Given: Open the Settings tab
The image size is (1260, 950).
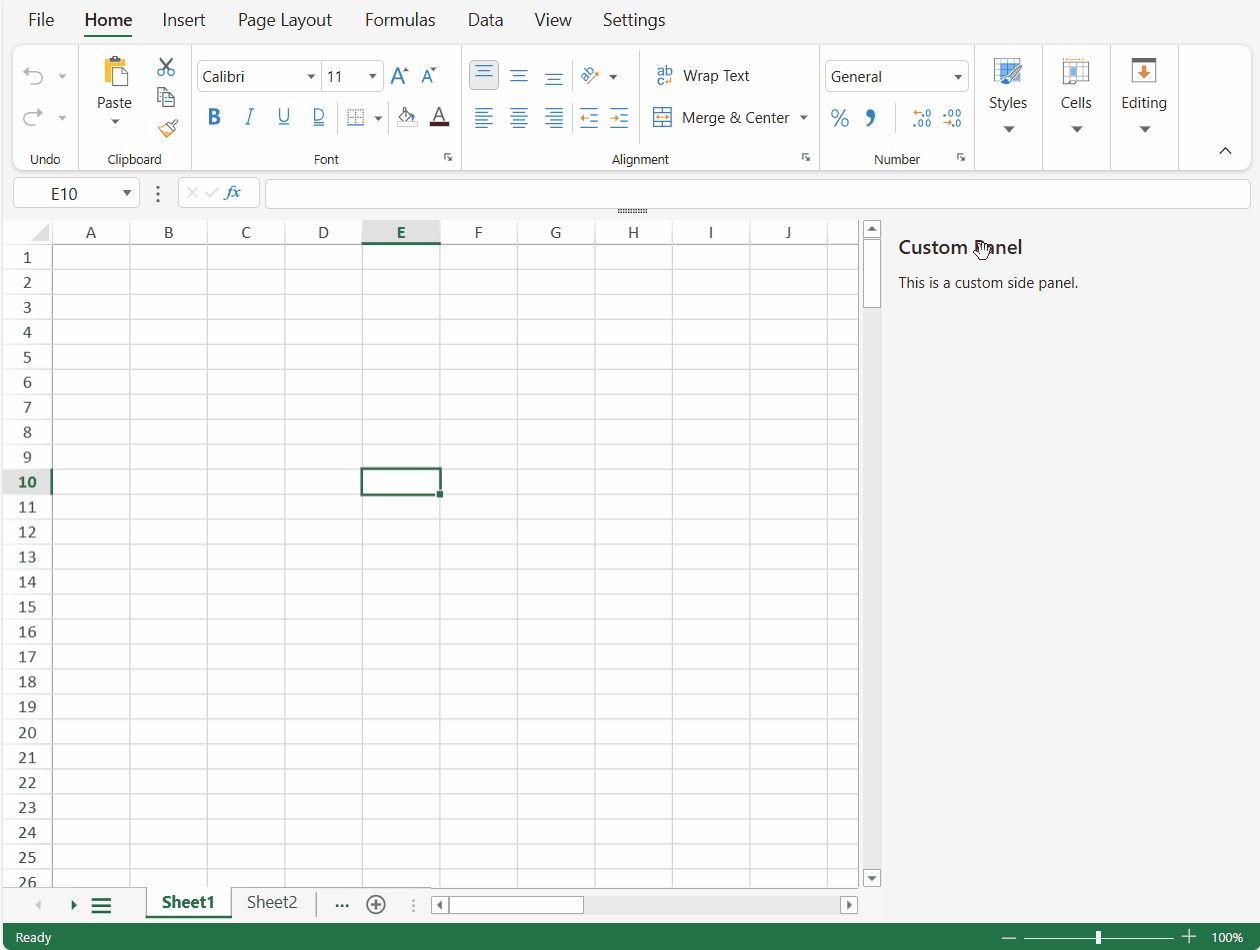Looking at the screenshot, I should click(x=634, y=20).
